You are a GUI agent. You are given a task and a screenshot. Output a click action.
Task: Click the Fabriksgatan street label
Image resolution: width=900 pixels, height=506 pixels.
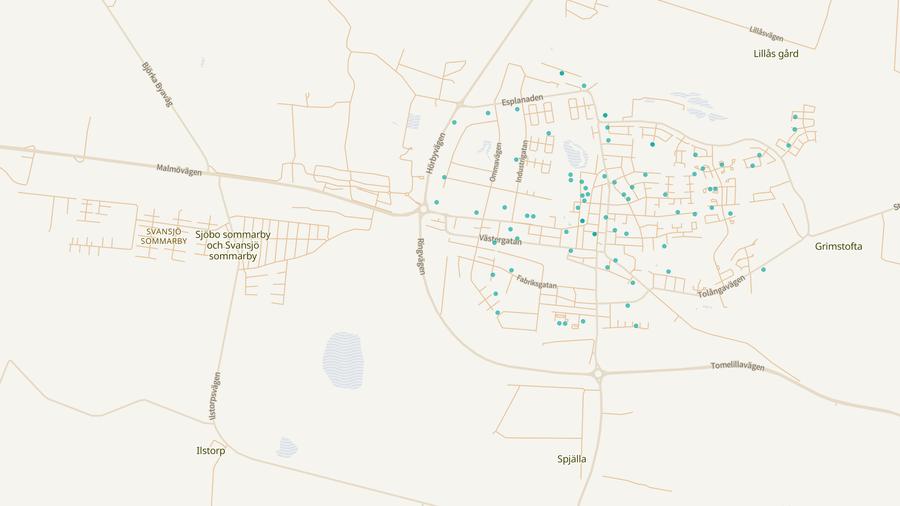coord(536,284)
